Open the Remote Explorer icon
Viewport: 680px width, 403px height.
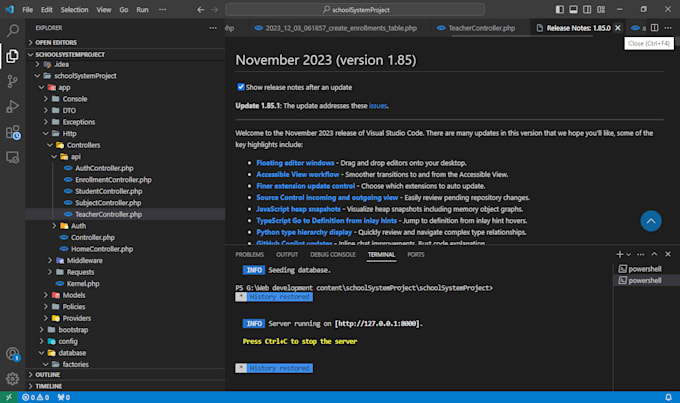pos(13,157)
